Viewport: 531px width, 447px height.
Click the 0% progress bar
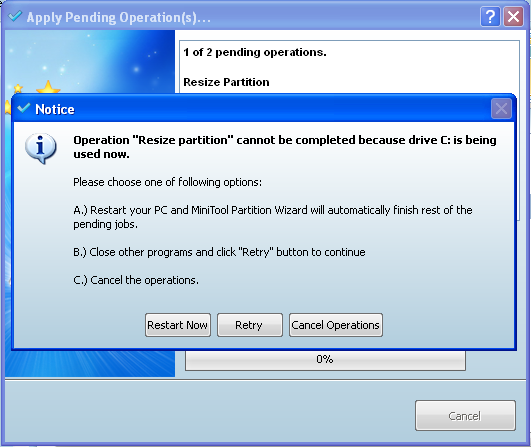(325, 360)
